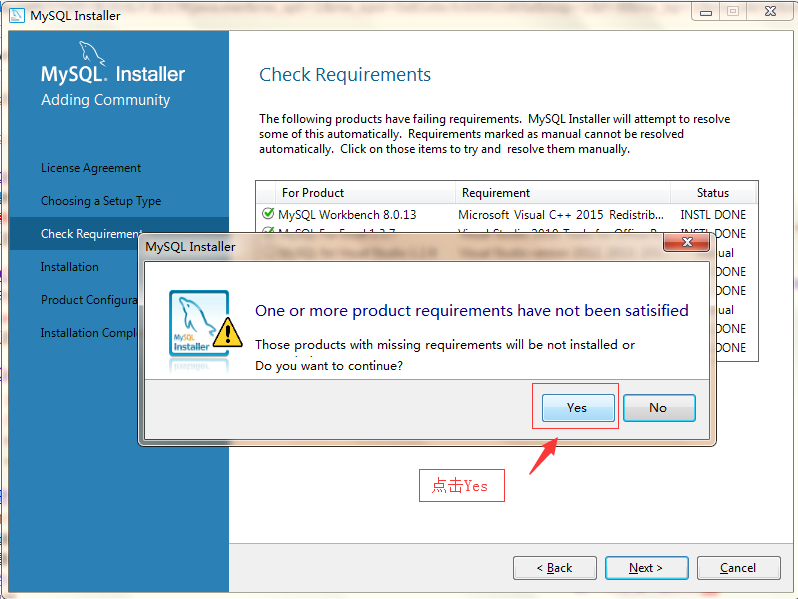Open the Product Configuration step
Viewport: 798px width, 599px height.
[89, 300]
